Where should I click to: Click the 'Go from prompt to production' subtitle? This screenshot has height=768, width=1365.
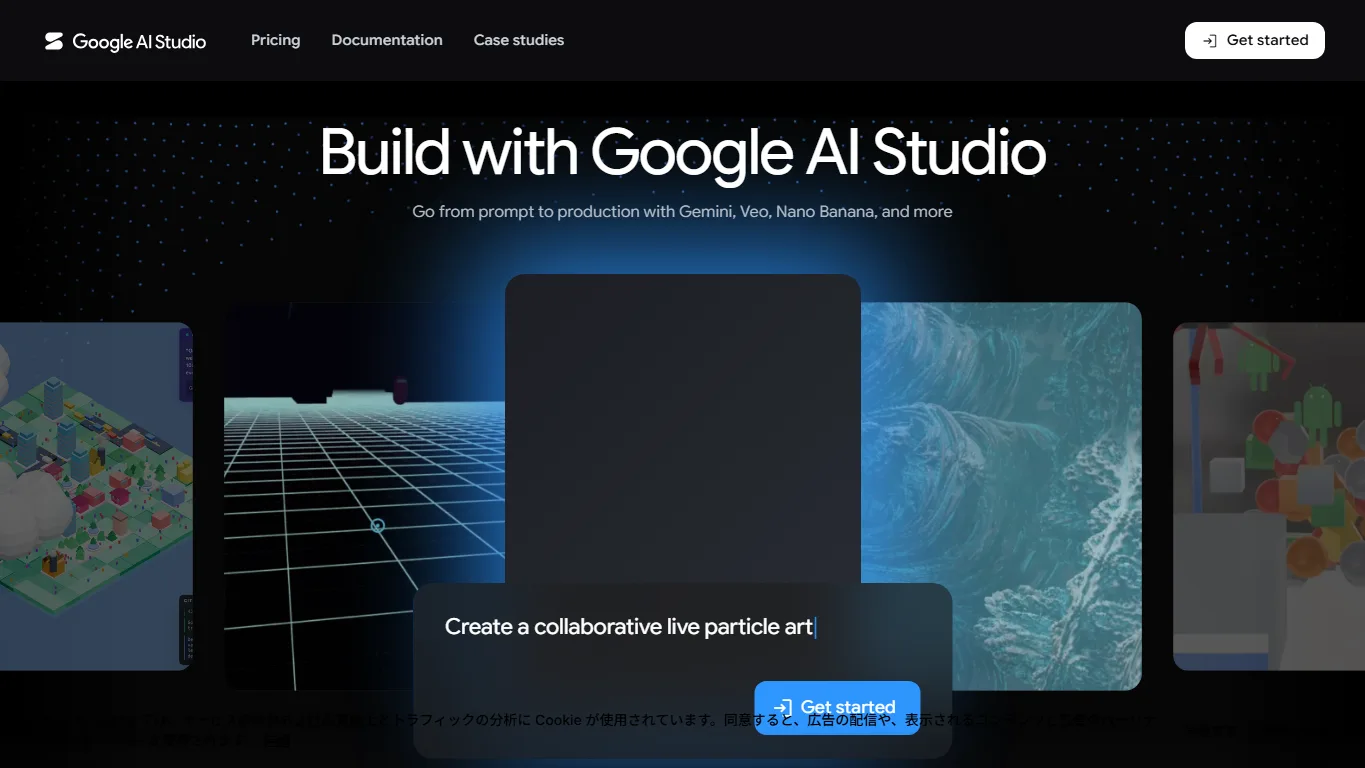coord(682,212)
